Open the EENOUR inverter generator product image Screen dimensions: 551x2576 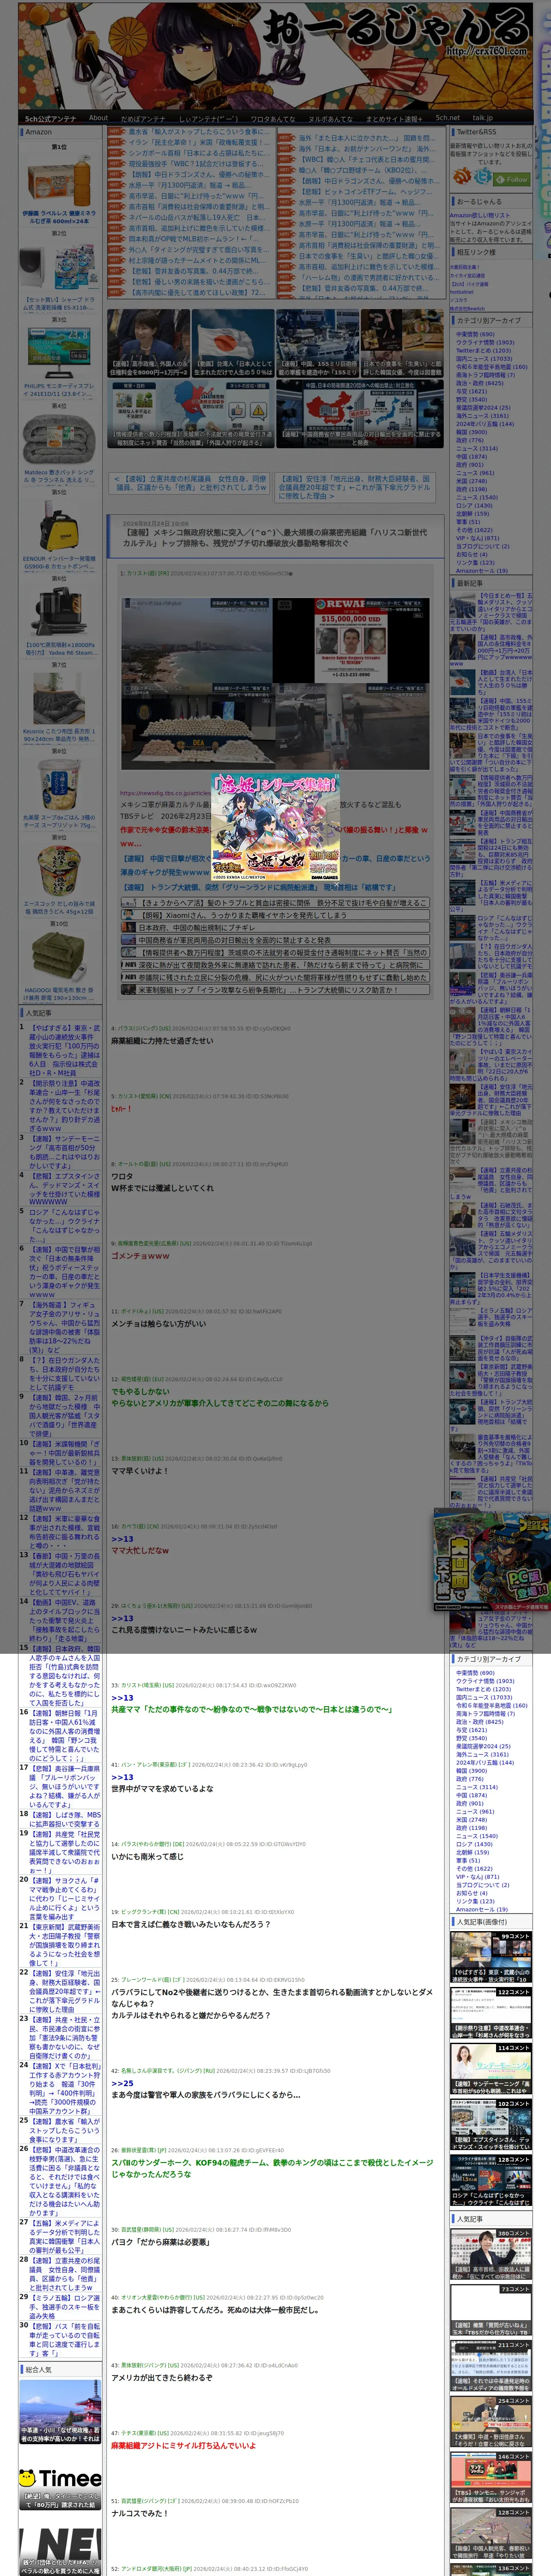(x=59, y=525)
